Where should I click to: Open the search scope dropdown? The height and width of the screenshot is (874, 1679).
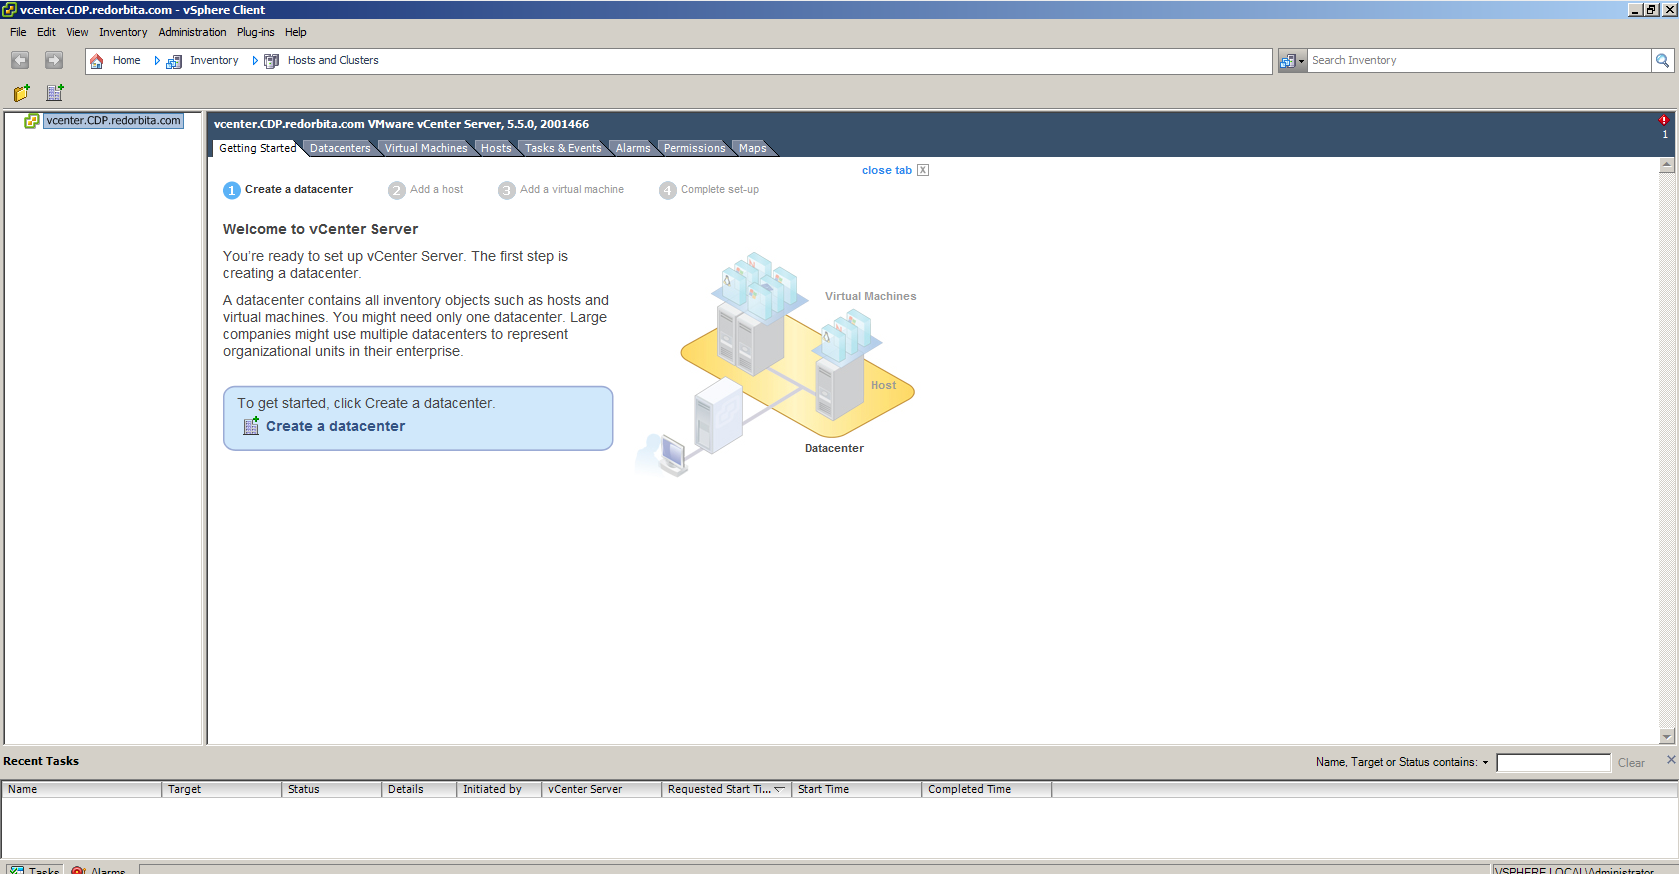1292,61
